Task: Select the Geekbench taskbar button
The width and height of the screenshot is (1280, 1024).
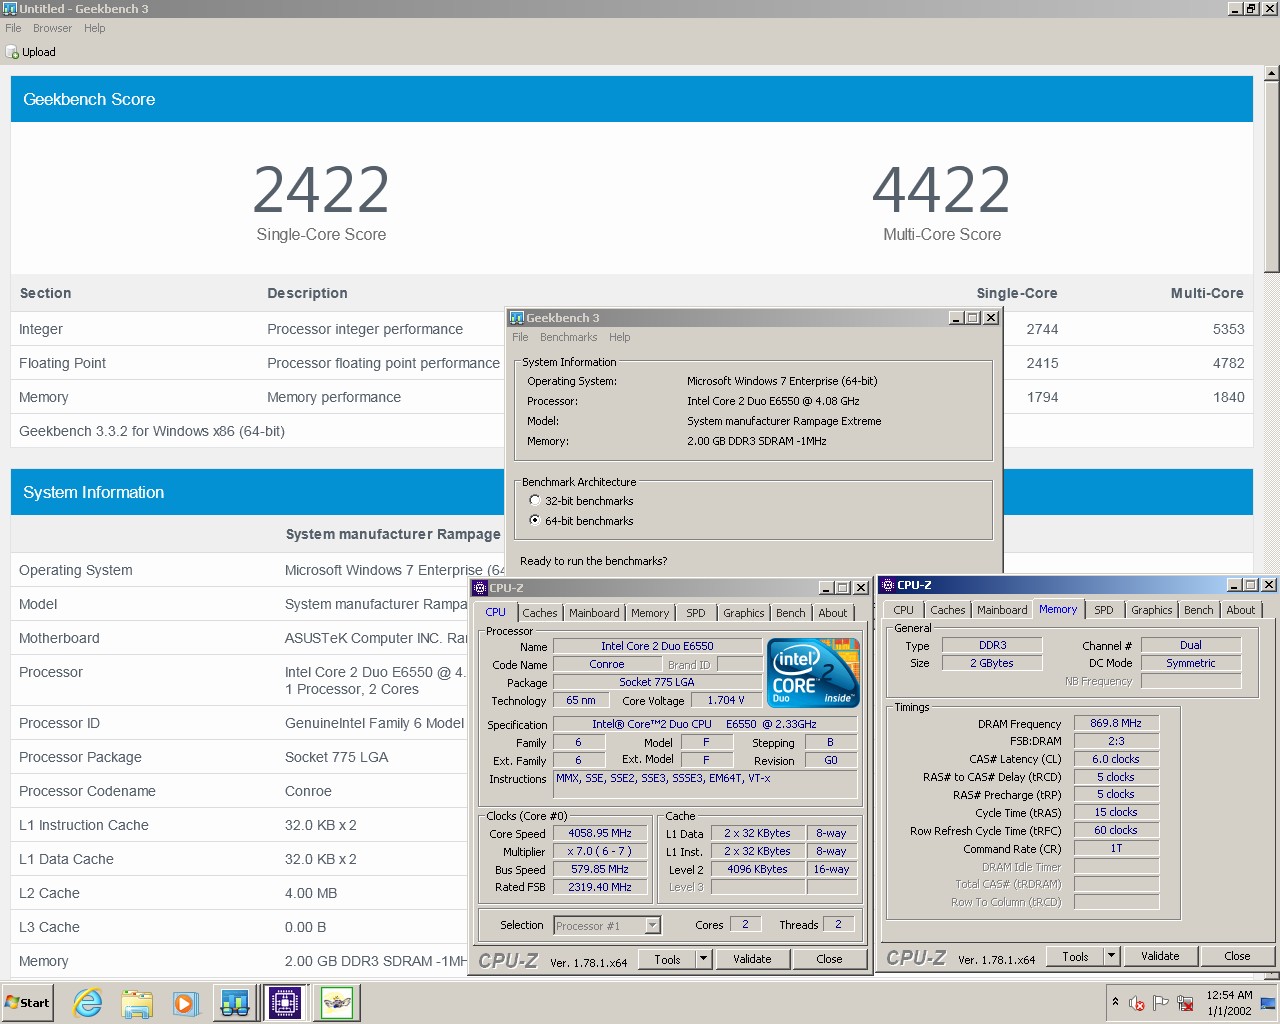Action: click(x=235, y=1002)
